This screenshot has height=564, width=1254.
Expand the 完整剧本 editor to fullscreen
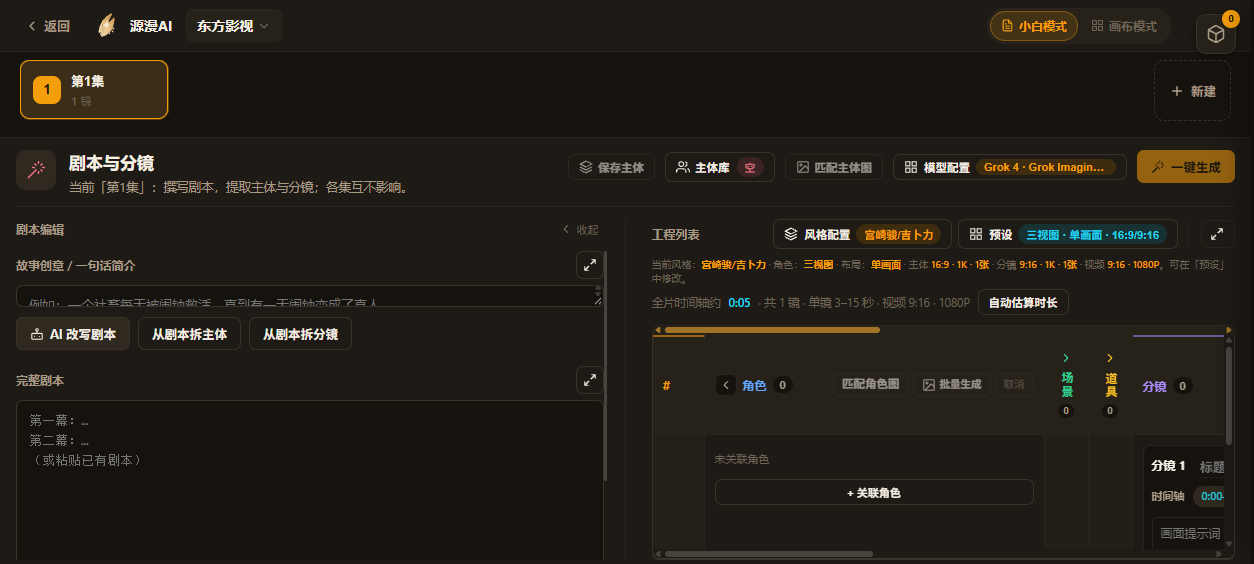(x=590, y=380)
